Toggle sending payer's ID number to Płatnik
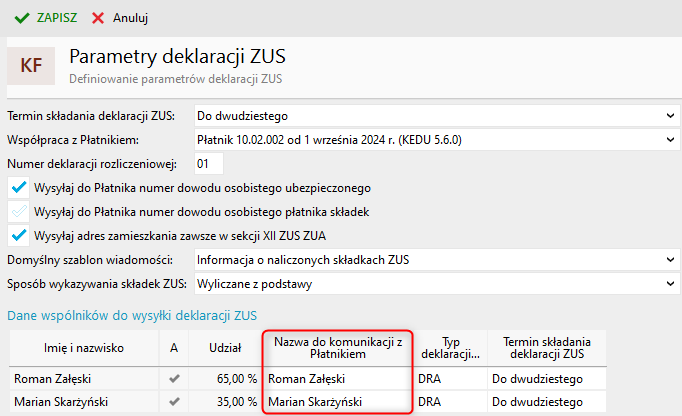Image resolution: width=682 pixels, height=416 pixels. [x=18, y=212]
